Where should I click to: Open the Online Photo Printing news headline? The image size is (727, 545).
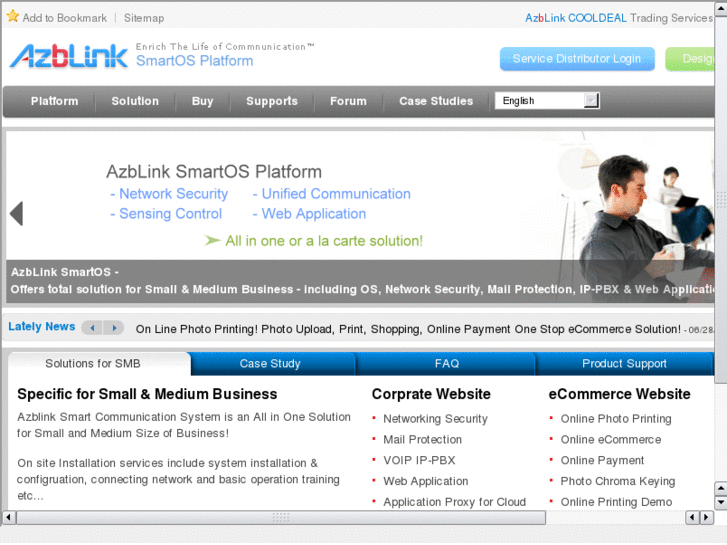pos(408,329)
